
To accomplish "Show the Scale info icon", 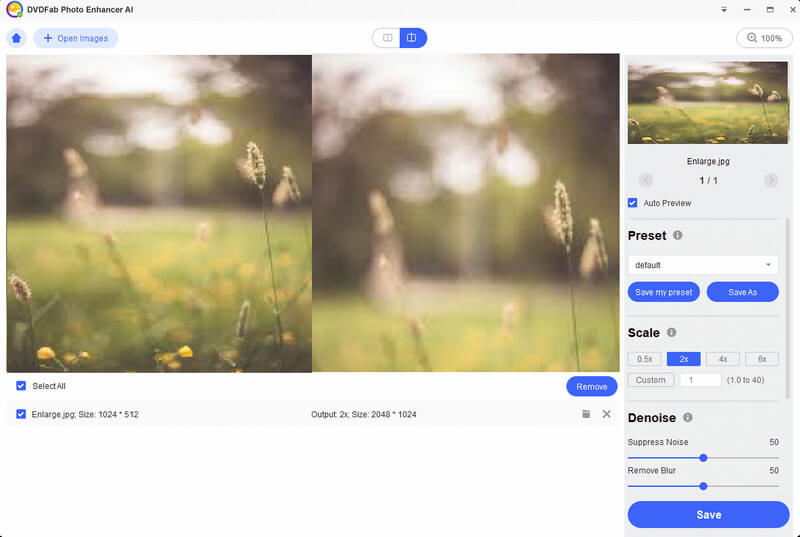I will coord(671,333).
